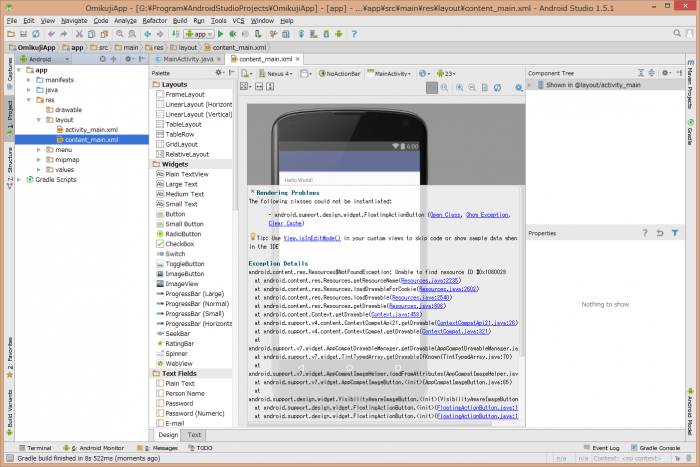Click the View.isInEditMode() link
Viewport: 700px width, 467px height.
coord(312,238)
